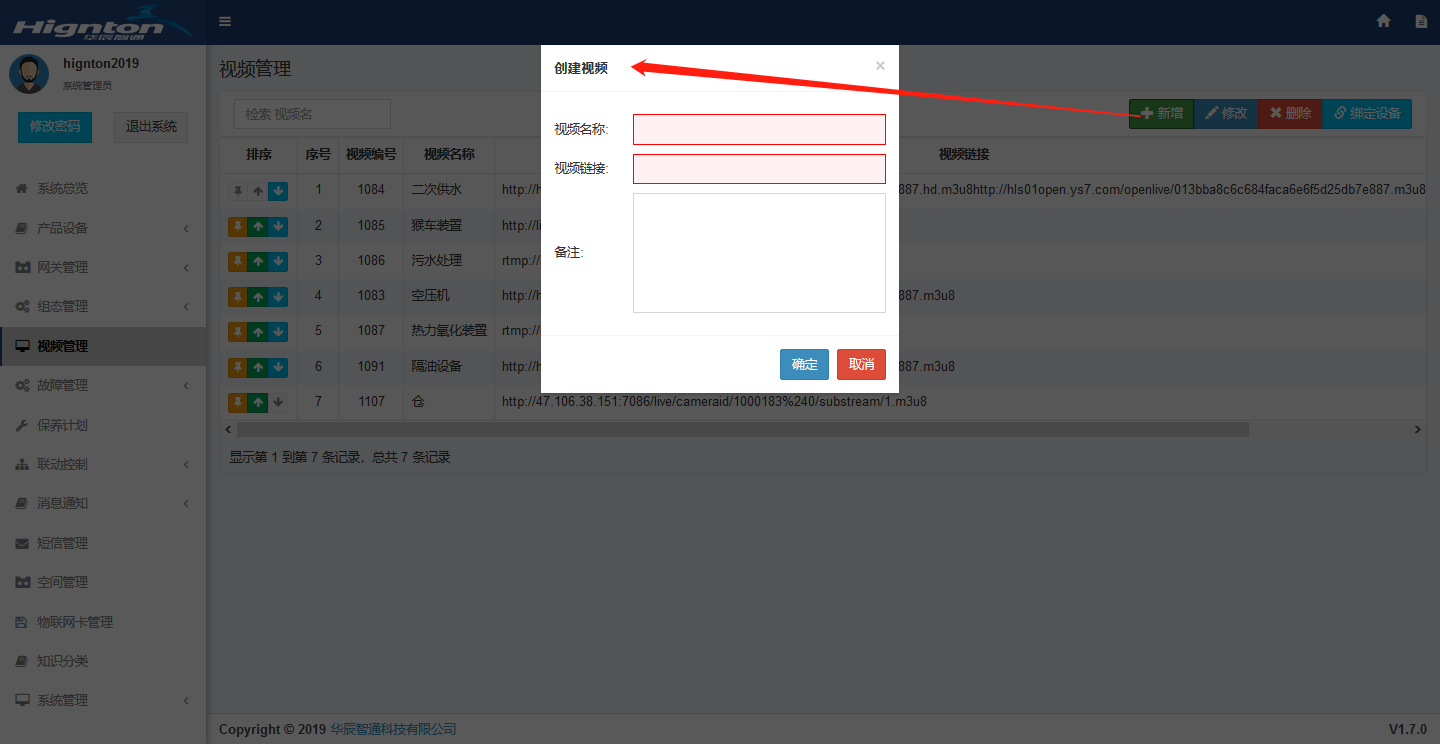Focus the 视频链接 input field
Image resolution: width=1440 pixels, height=744 pixels.
tap(759, 169)
